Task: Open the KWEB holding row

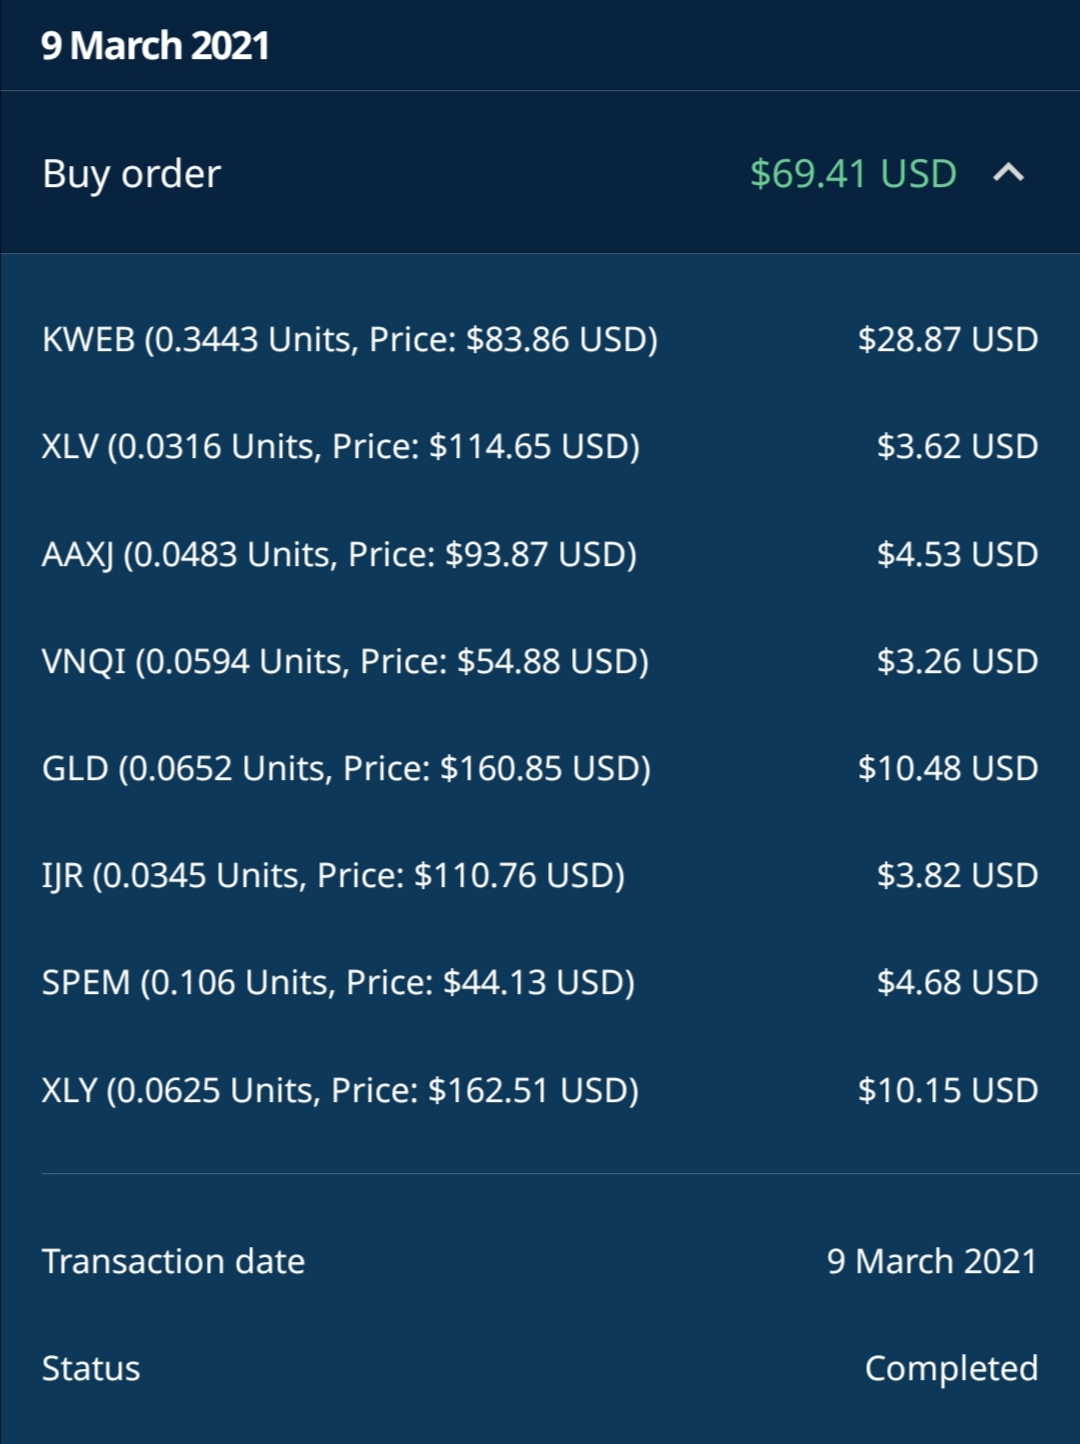Action: (540, 340)
